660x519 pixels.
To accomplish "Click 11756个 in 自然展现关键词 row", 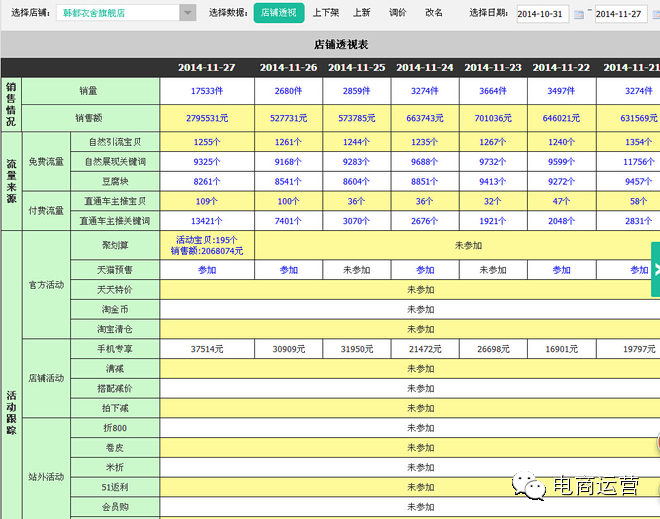I will pos(639,162).
